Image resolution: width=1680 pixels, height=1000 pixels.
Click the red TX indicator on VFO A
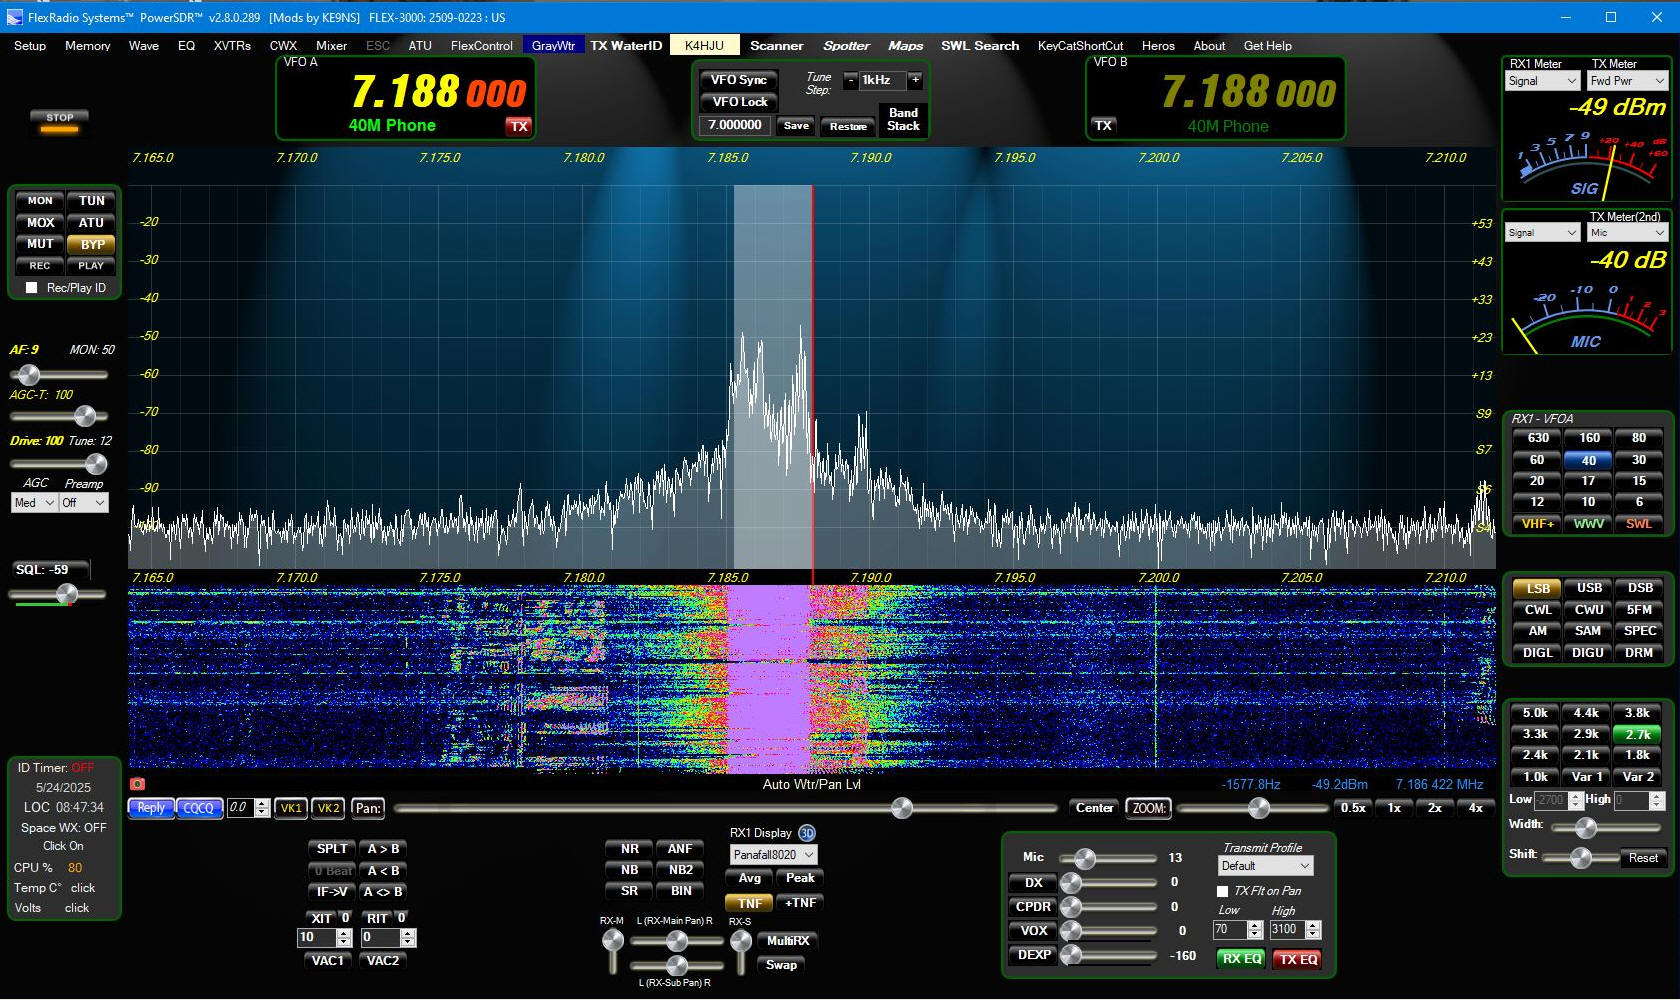518,126
